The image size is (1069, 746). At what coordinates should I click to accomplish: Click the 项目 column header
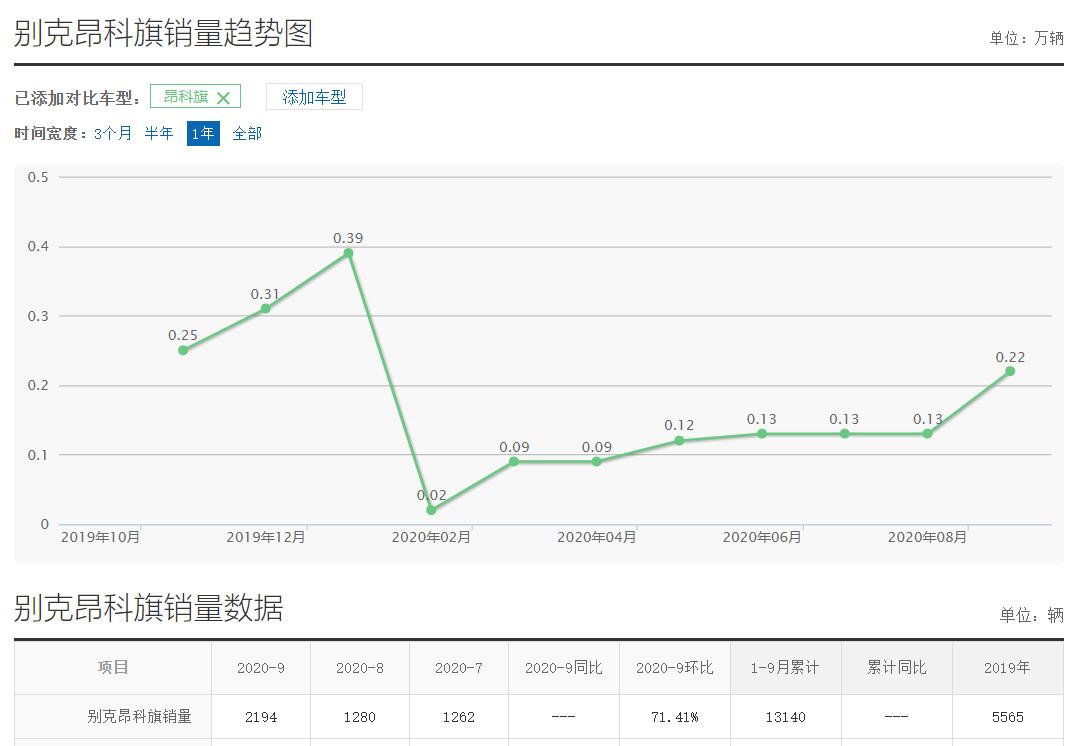(x=112, y=667)
